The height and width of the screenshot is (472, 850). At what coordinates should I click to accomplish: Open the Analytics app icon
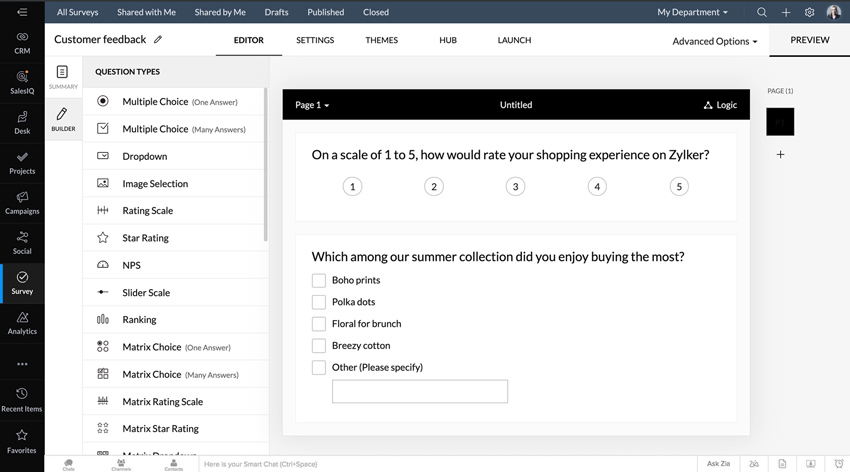click(22, 322)
